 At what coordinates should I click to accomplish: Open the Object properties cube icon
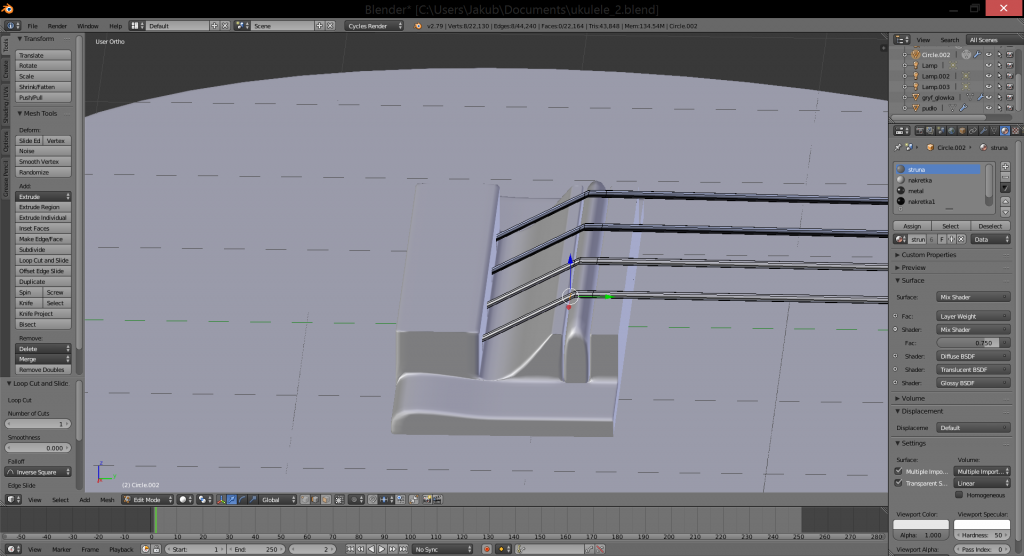(x=962, y=131)
